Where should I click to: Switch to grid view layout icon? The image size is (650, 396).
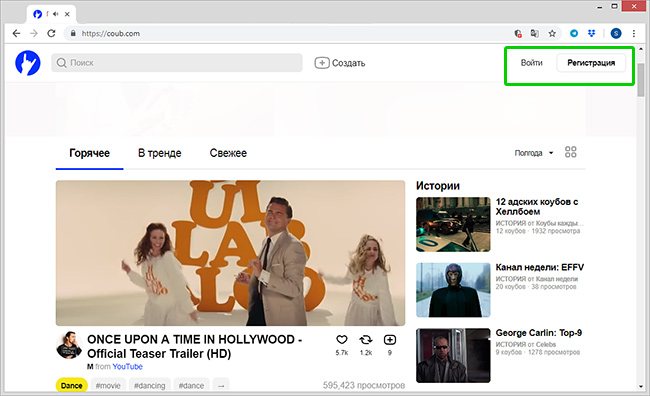[x=570, y=152]
